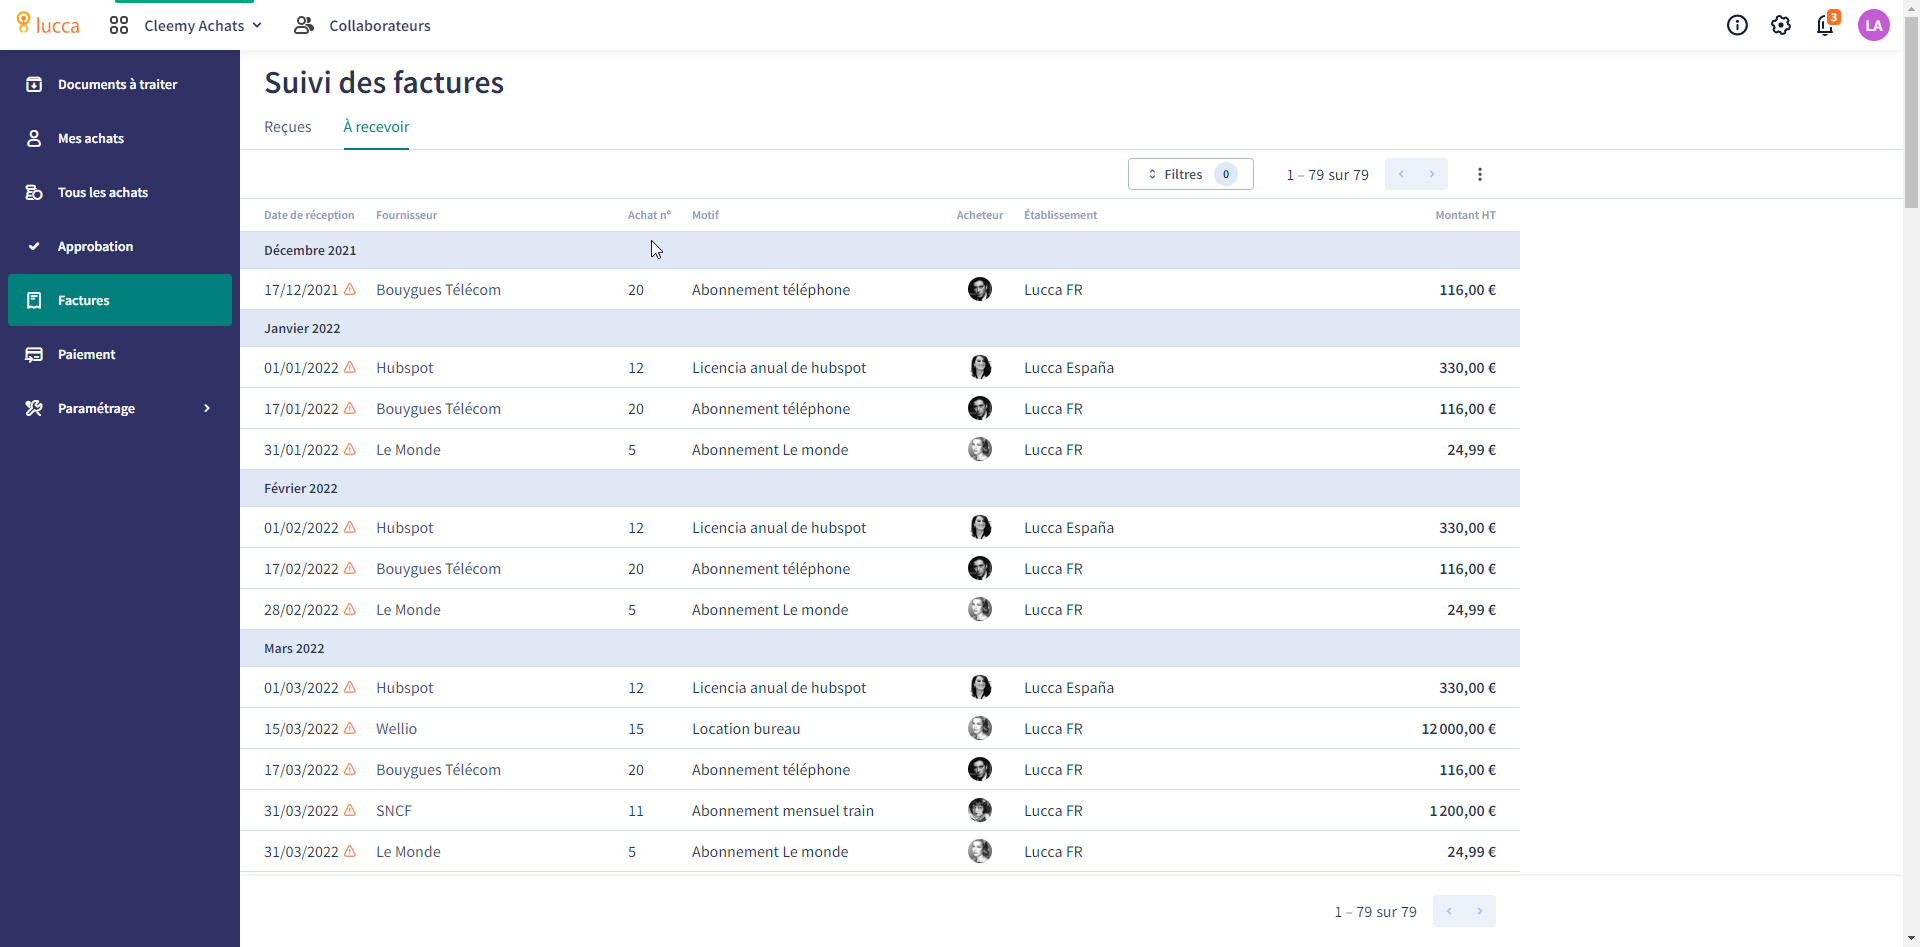The image size is (1920, 947).
Task: Click the Lucca logo
Action: [48, 25]
